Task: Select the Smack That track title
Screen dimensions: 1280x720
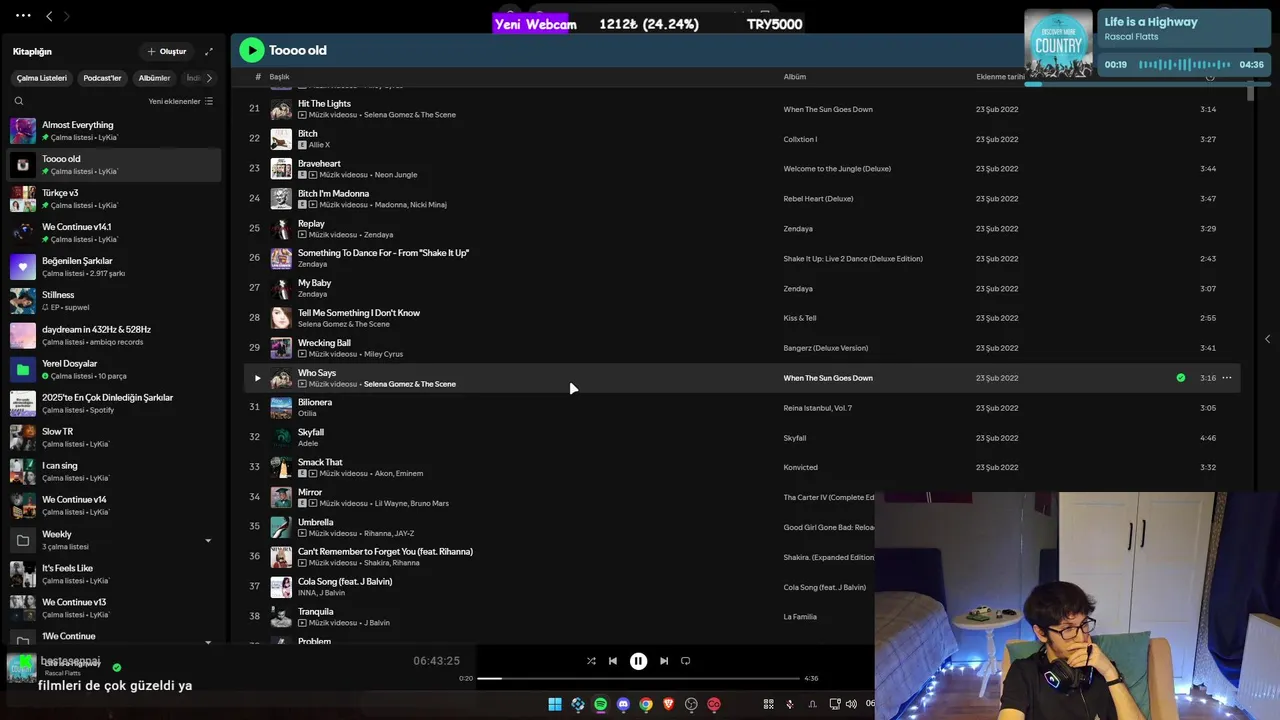Action: click(320, 462)
